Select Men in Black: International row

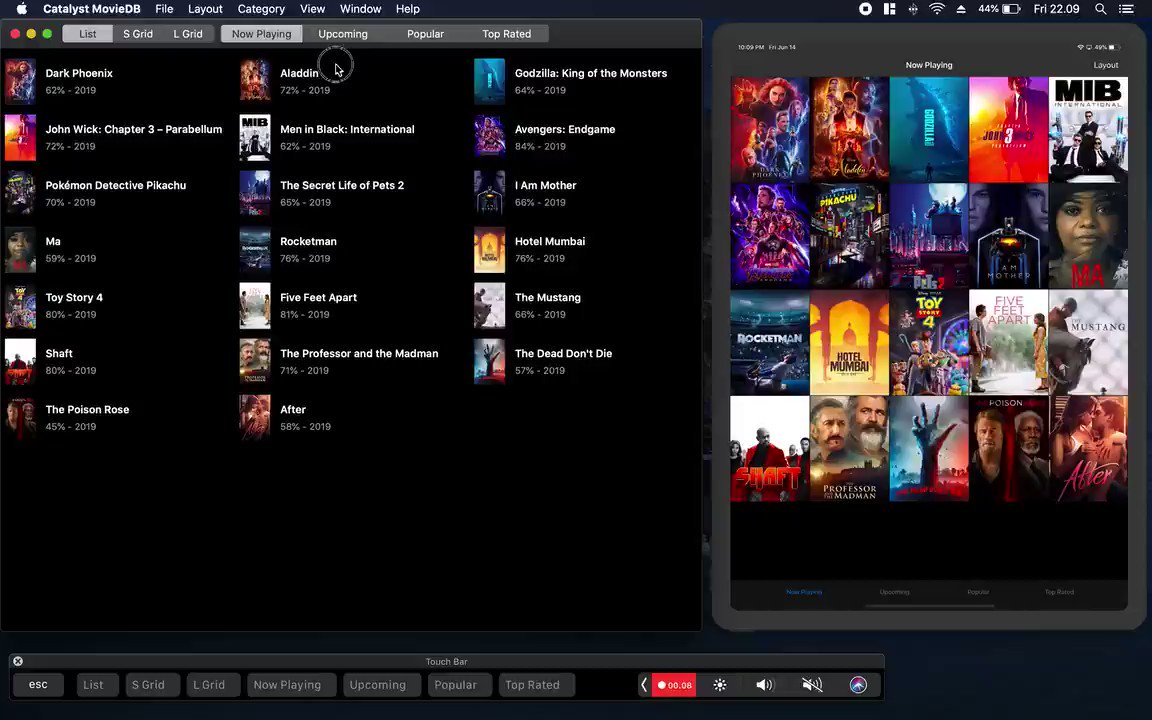353,137
